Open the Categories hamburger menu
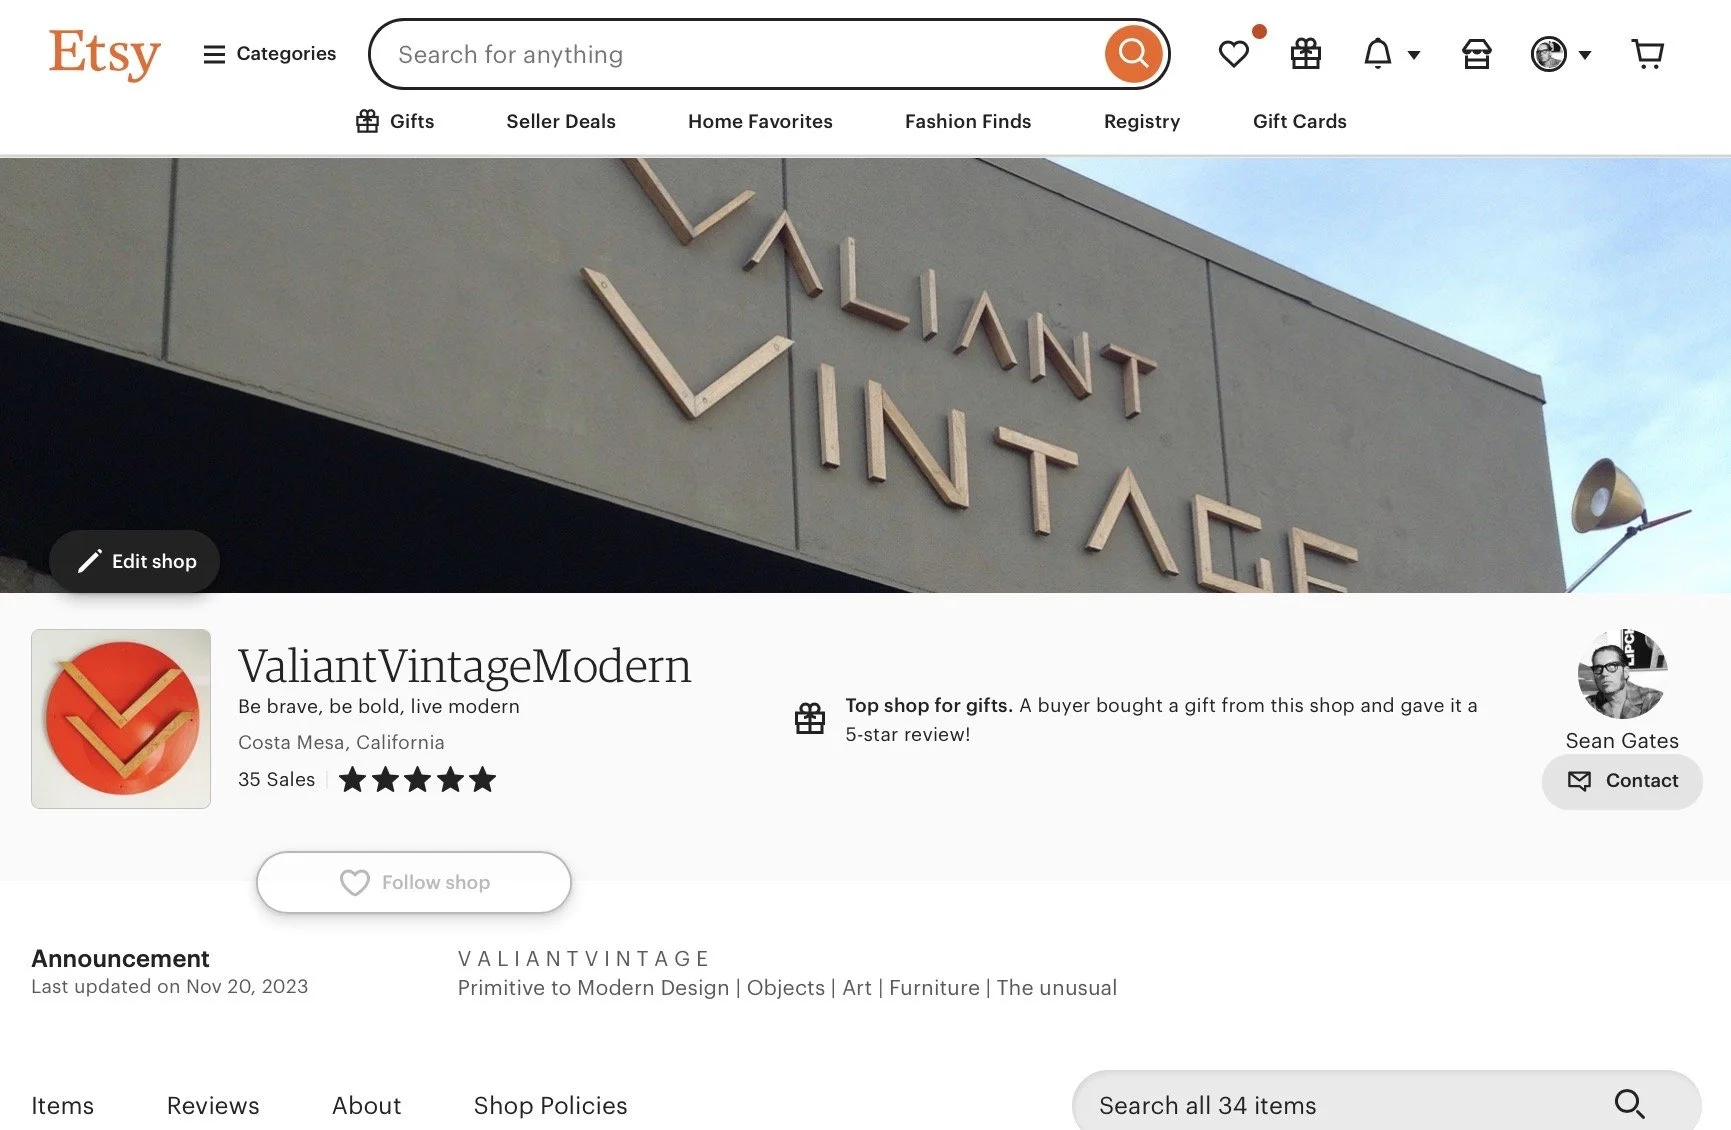Screen dimensions: 1731x1130 tap(269, 54)
